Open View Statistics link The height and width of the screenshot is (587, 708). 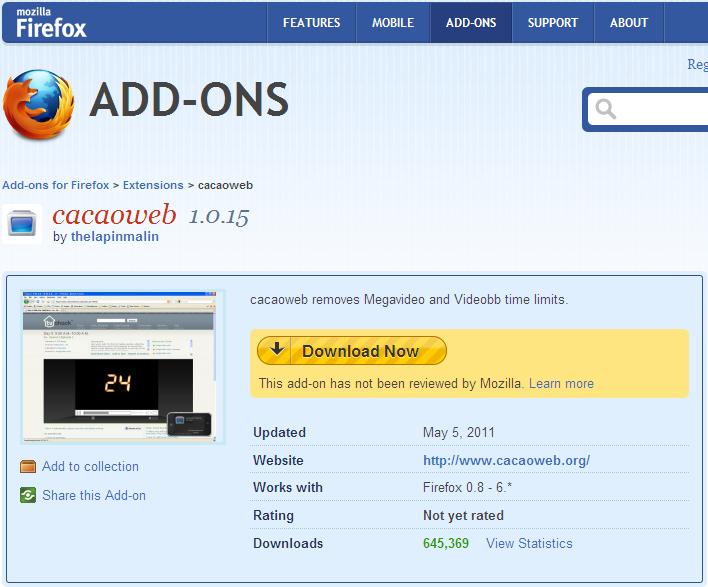[x=529, y=543]
